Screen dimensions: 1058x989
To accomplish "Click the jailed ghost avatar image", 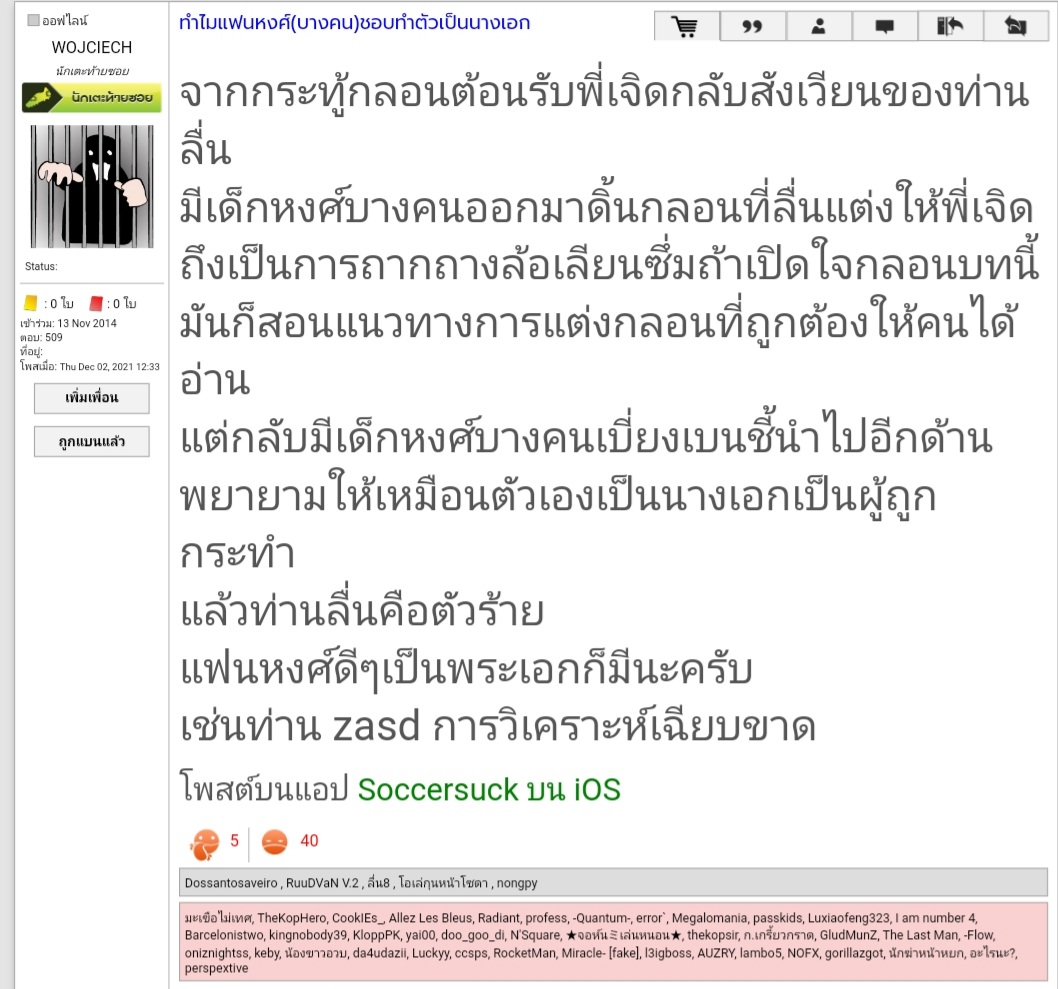I will (92, 186).
